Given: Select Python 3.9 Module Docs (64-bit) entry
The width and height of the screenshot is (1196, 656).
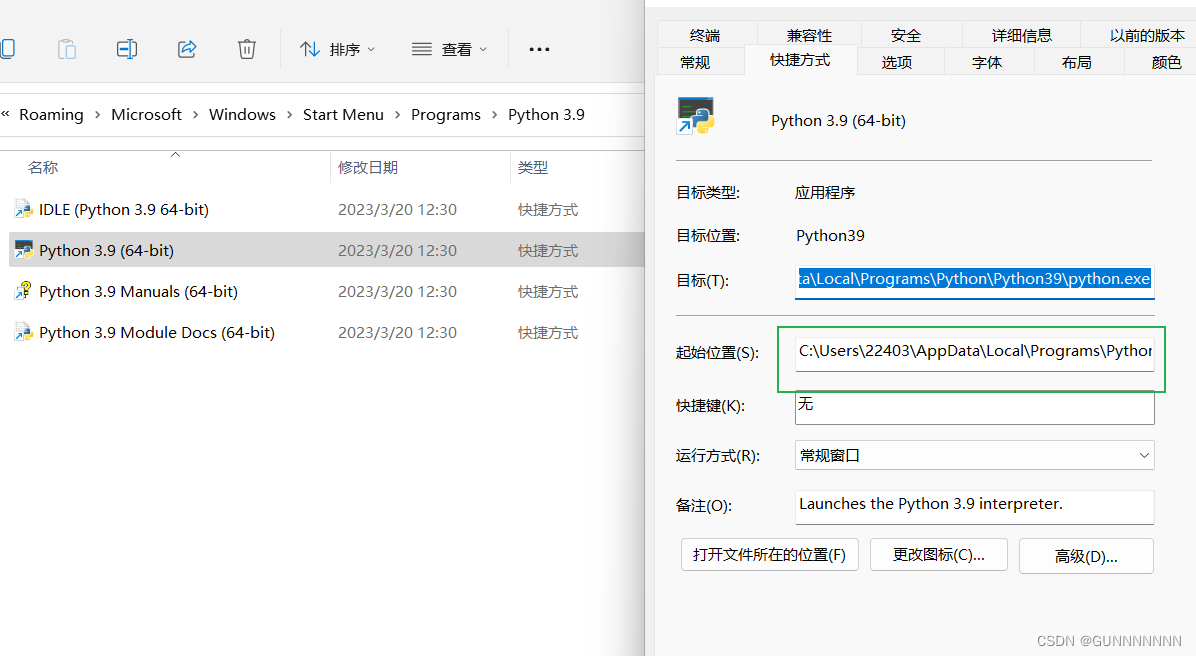Looking at the screenshot, I should (156, 333).
